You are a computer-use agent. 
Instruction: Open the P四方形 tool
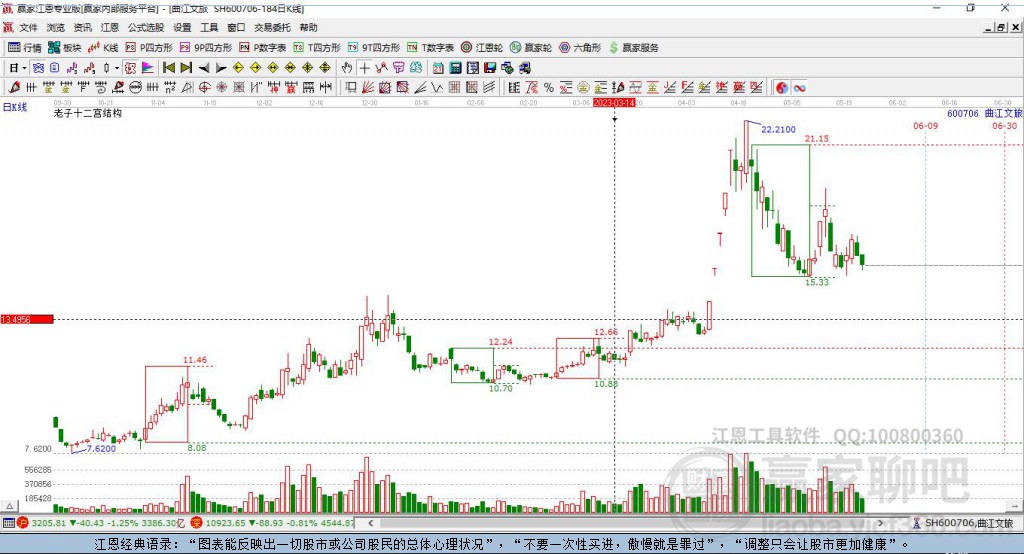point(149,48)
